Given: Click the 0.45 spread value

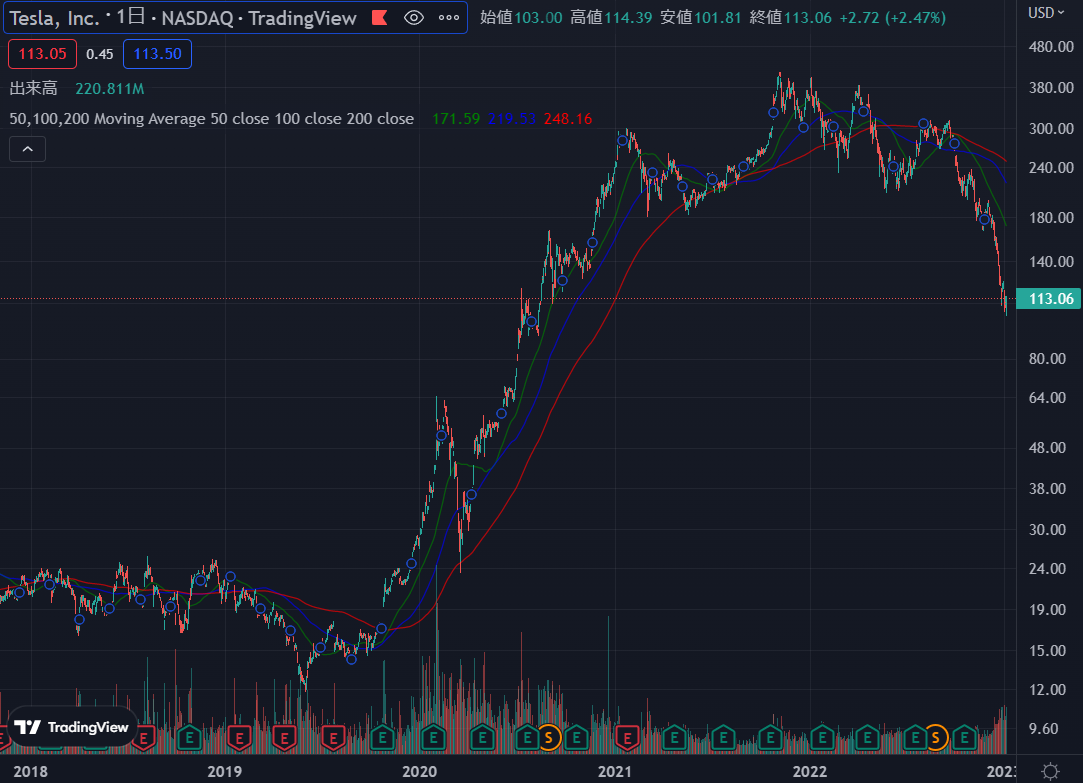Looking at the screenshot, I should [x=99, y=54].
